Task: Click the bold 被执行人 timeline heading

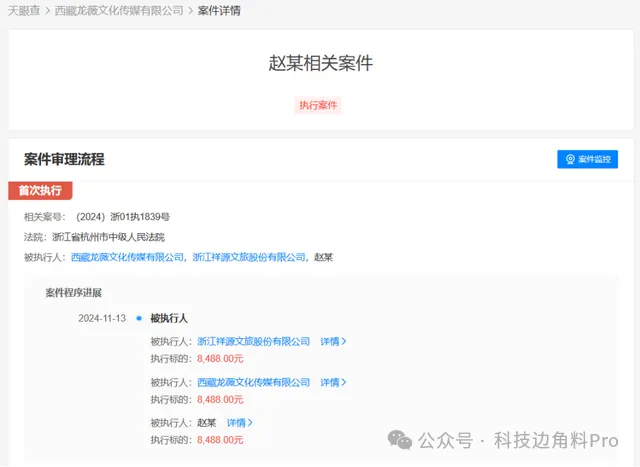Action: tap(169, 318)
